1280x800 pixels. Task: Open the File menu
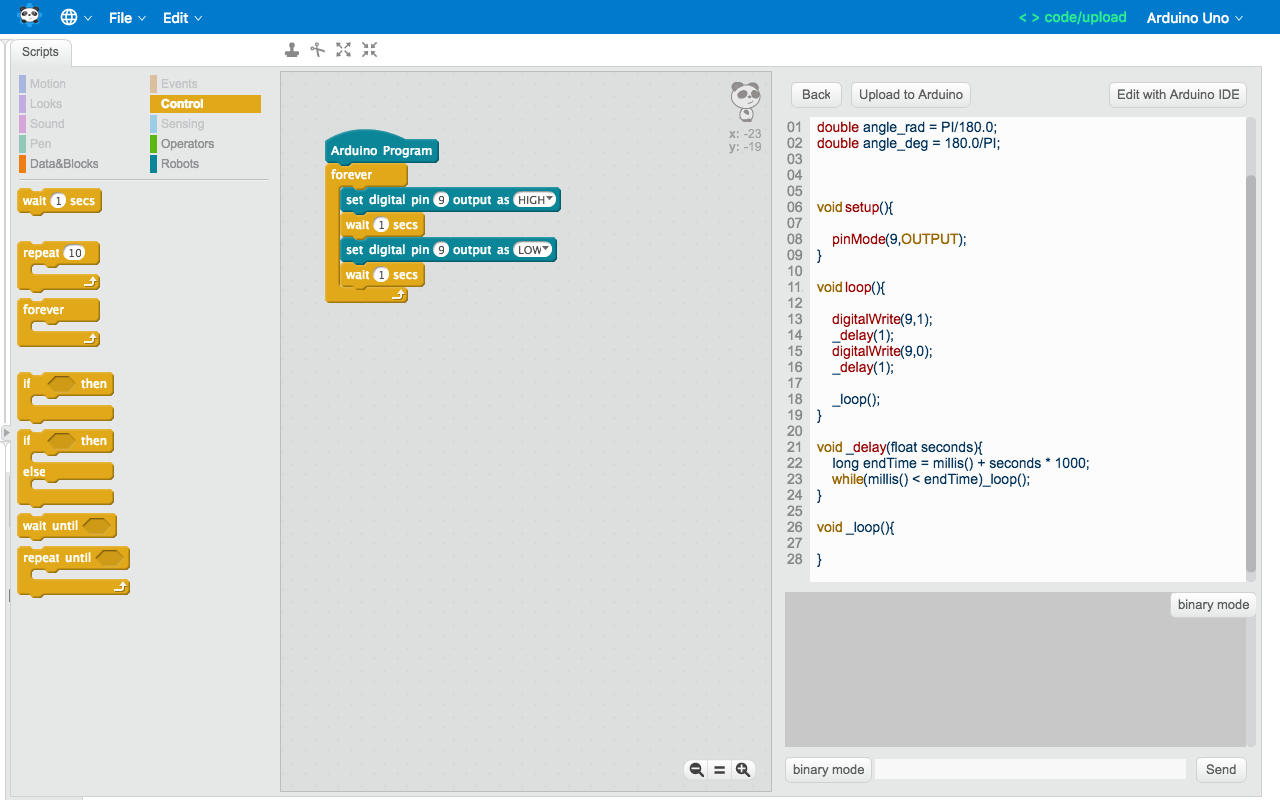pyautogui.click(x=127, y=18)
